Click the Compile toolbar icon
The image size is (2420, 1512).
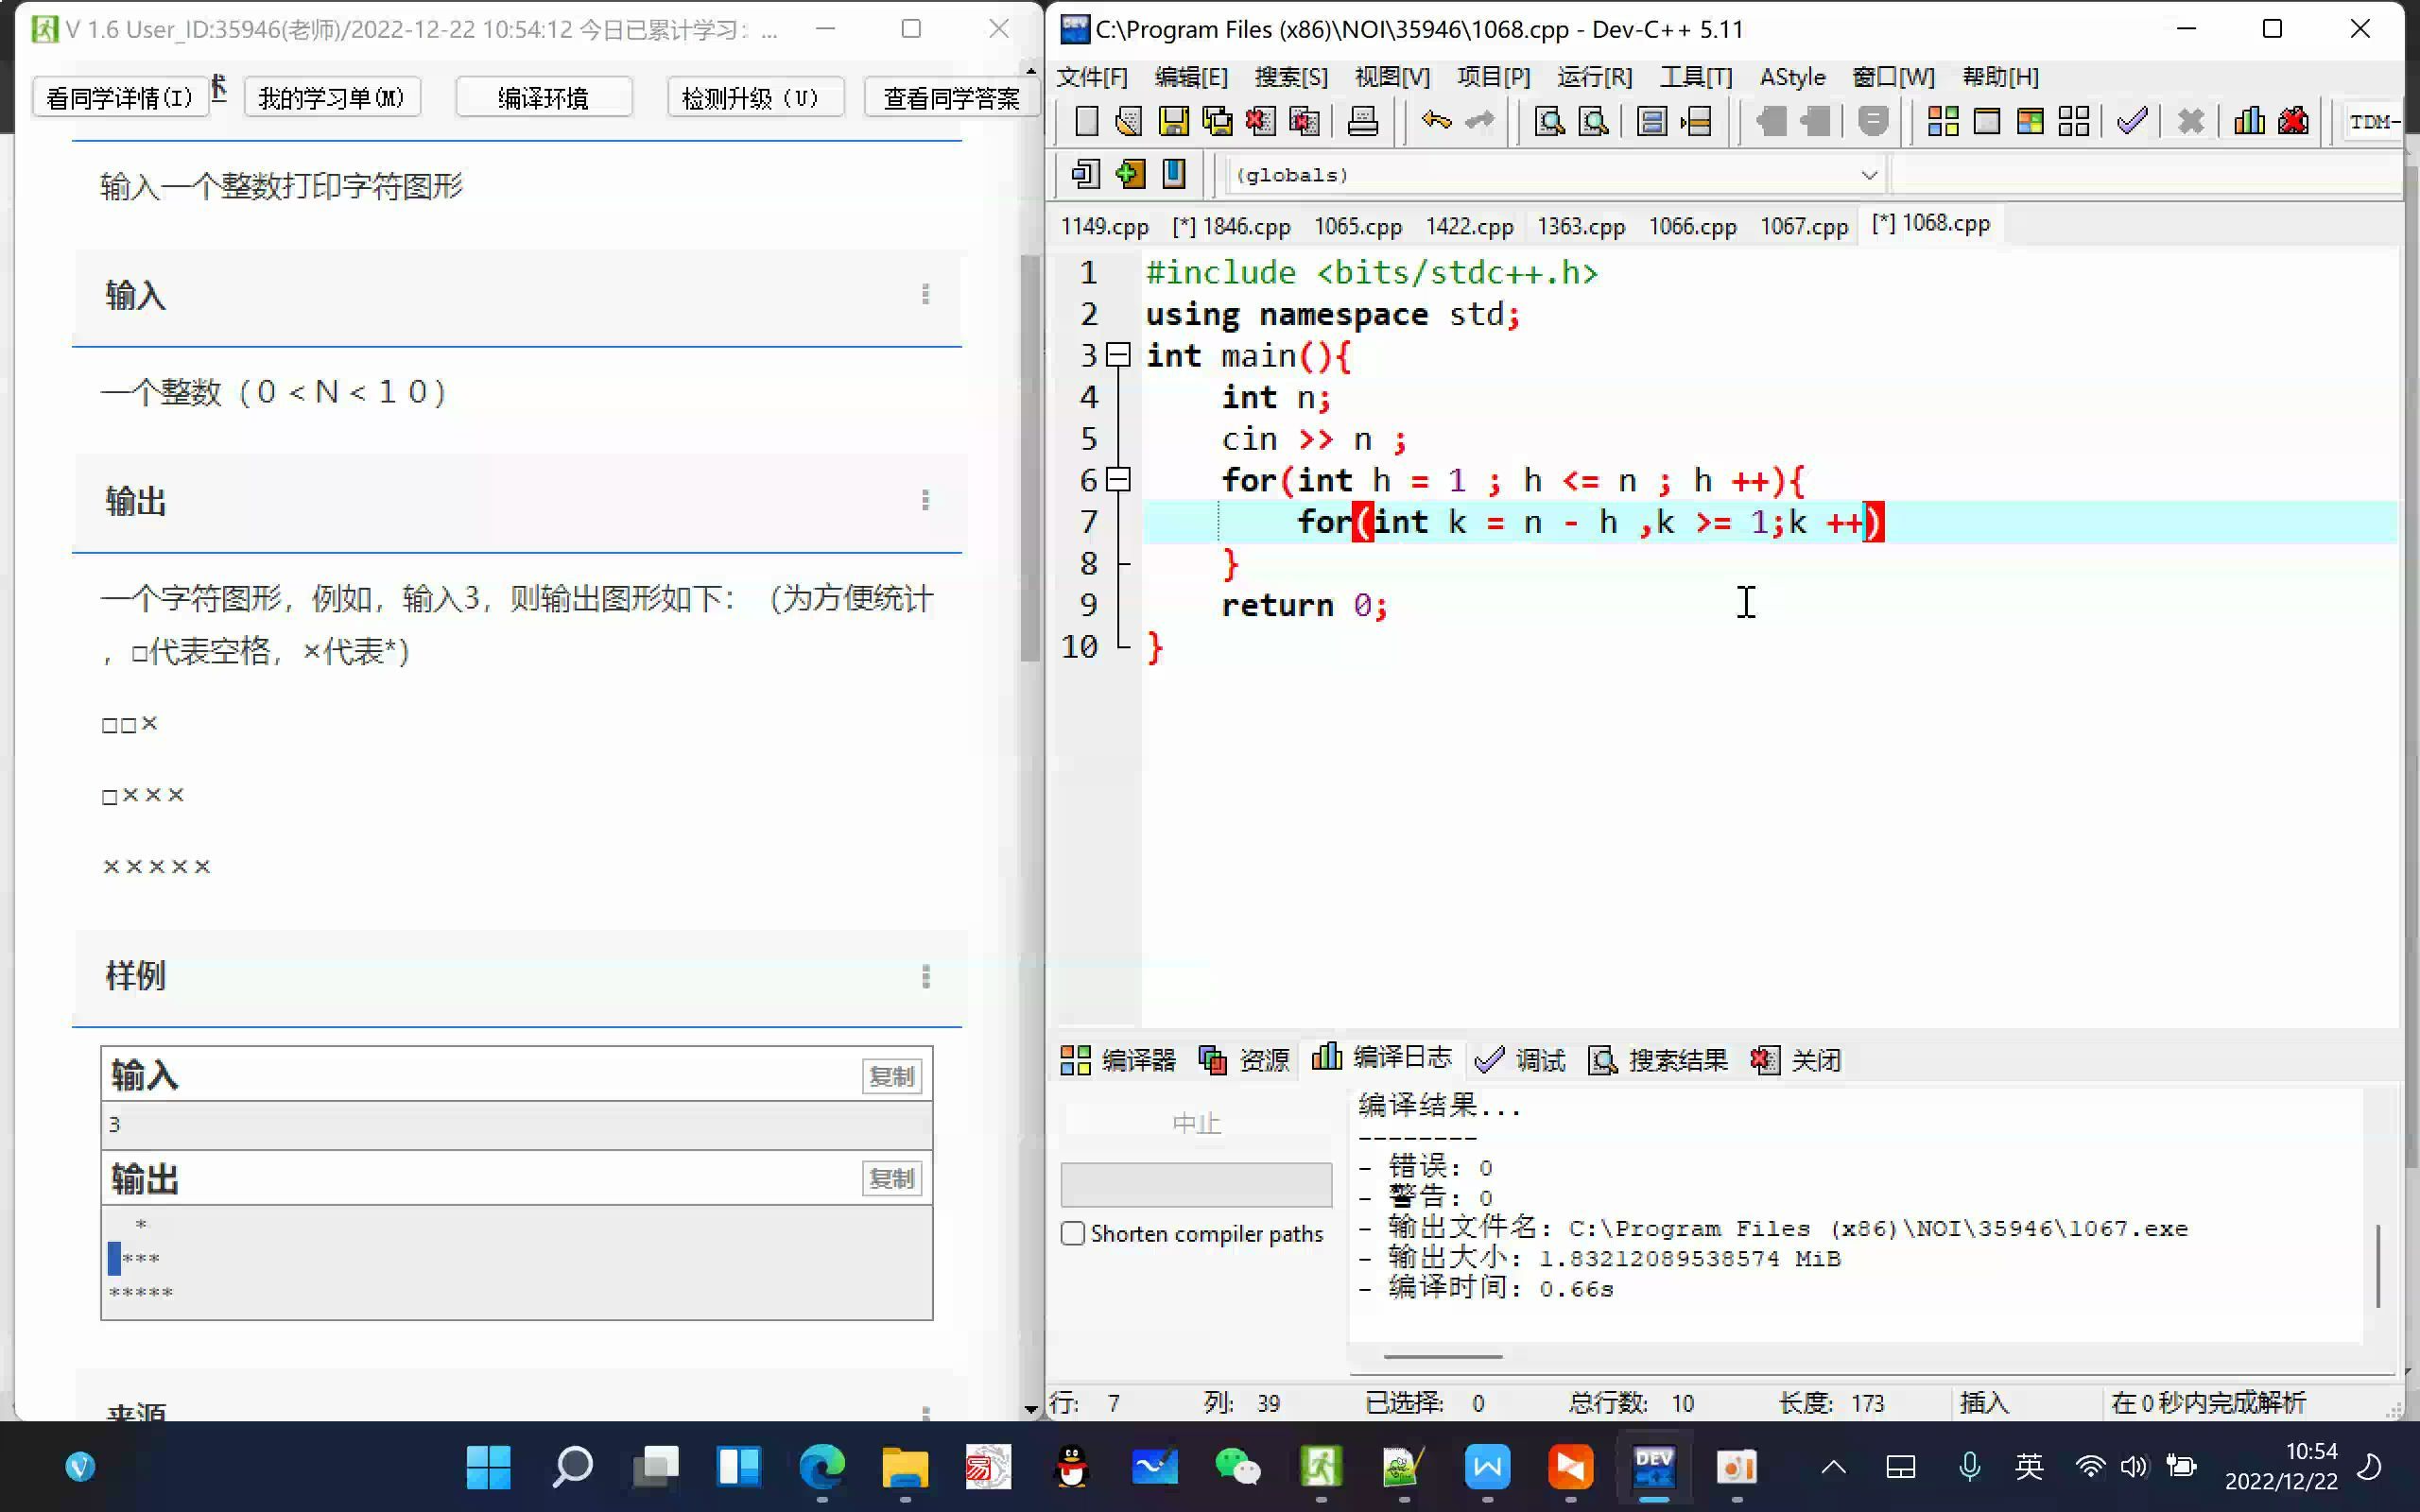(1943, 122)
